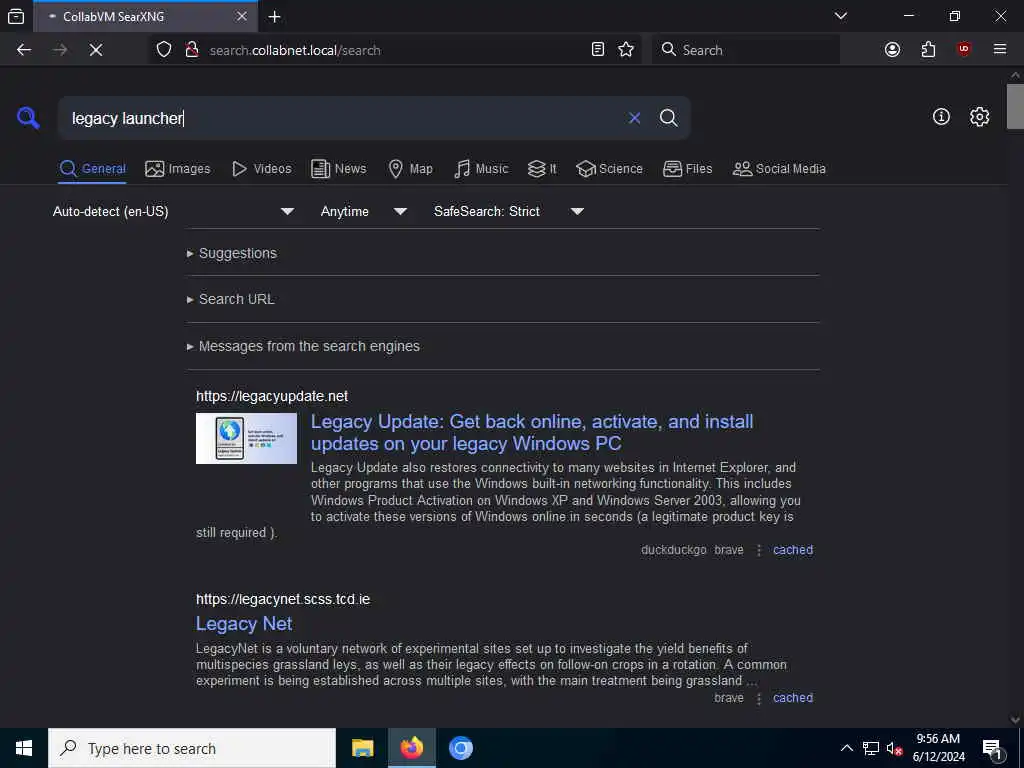Open the muted volume tray icon
This screenshot has width=1024, height=768.
[894, 748]
